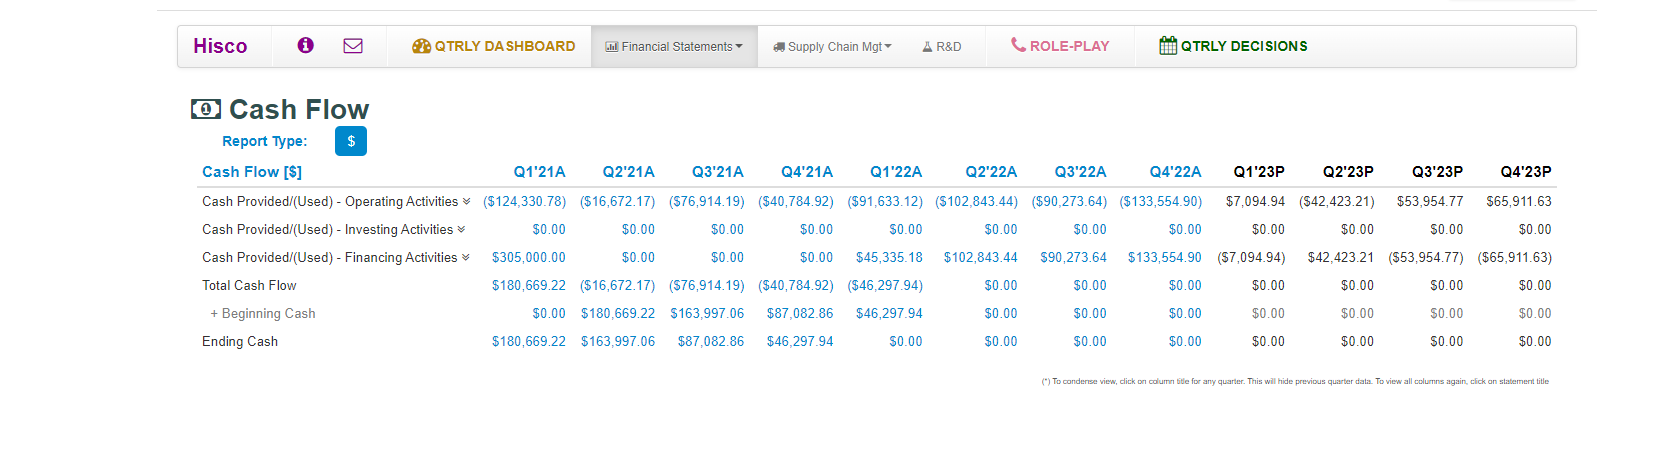Expand the Financing Activities row
Viewport: 1676px width, 449px height.
(466, 257)
